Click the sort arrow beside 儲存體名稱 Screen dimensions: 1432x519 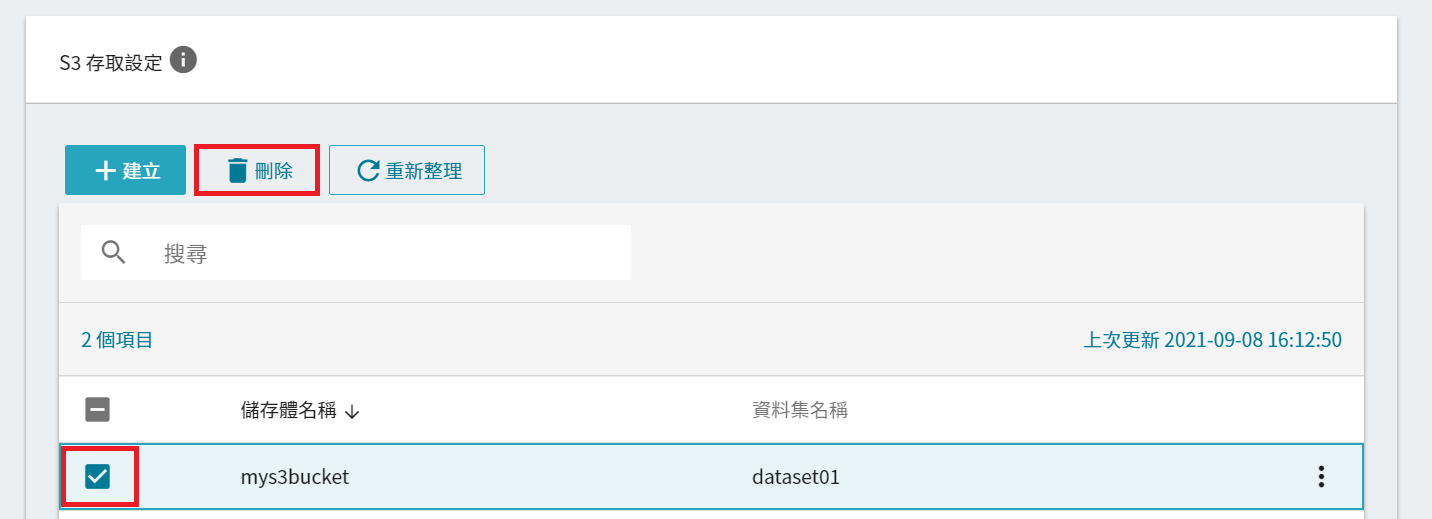(x=351, y=411)
